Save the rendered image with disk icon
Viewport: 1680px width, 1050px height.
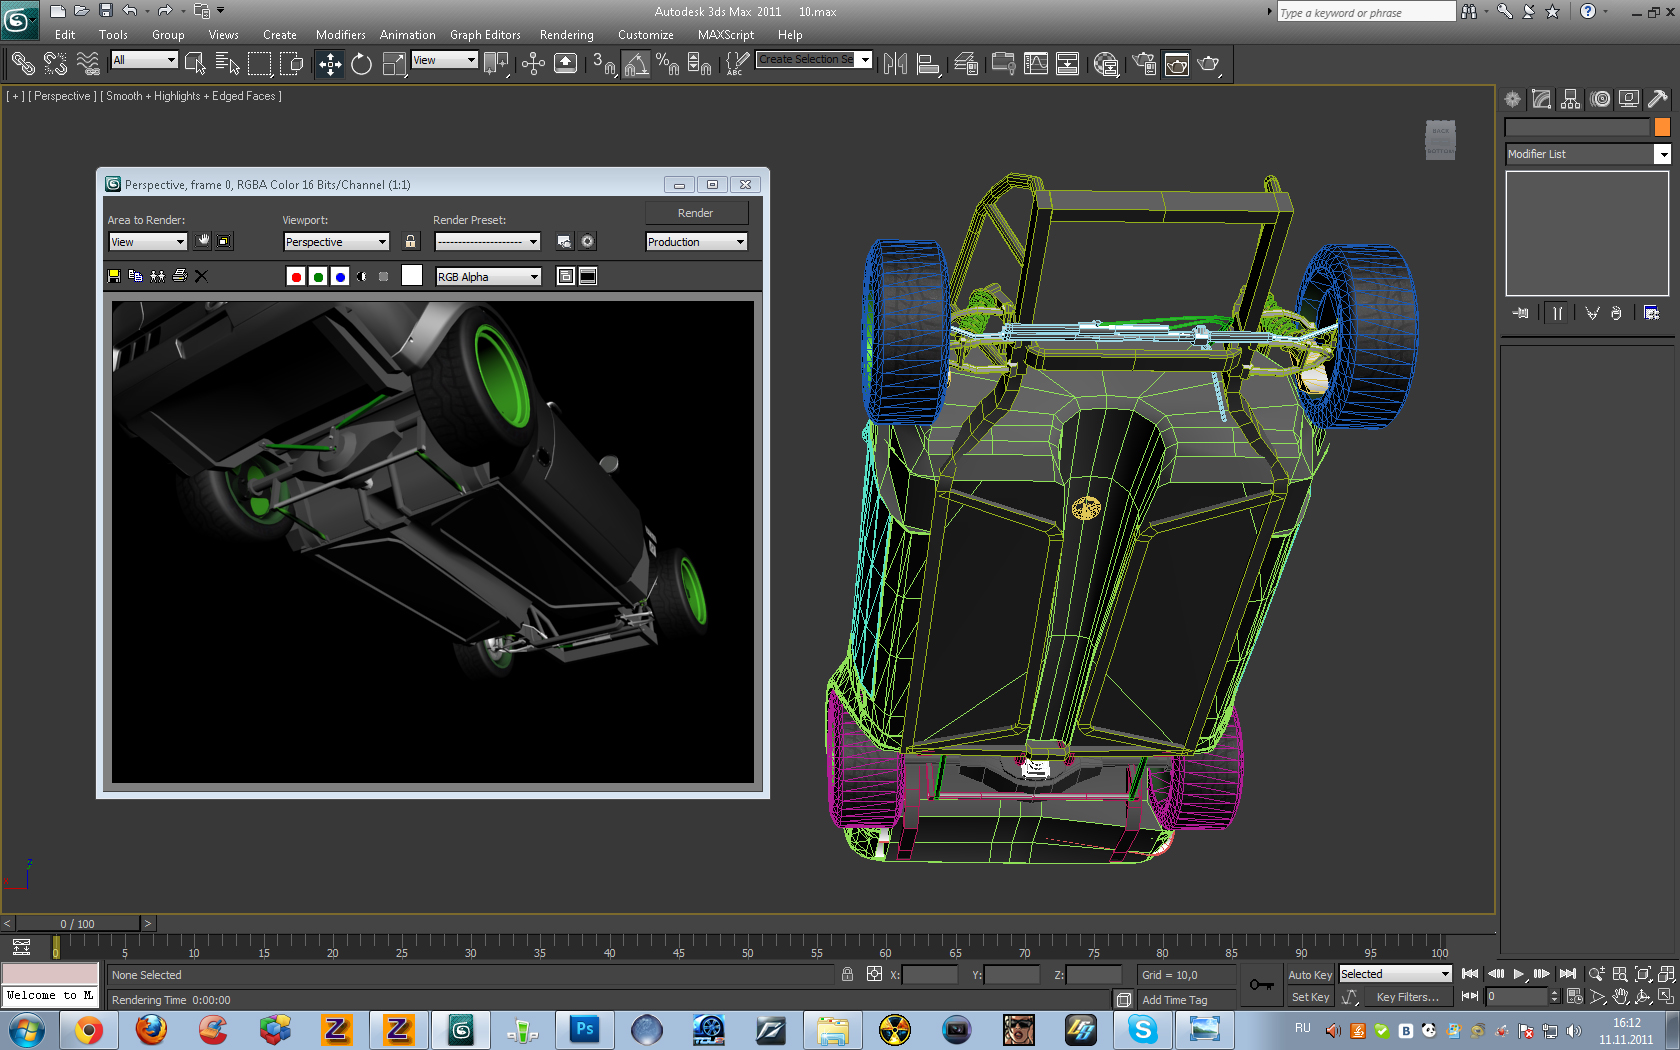[114, 276]
